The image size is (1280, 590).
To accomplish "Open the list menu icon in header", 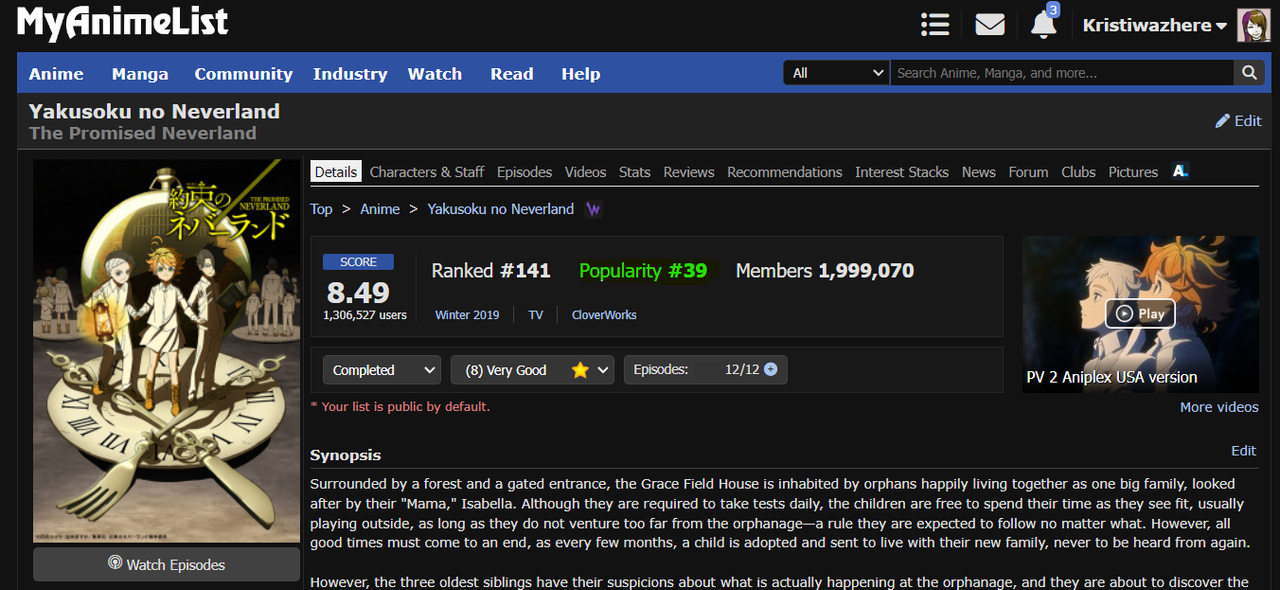I will click(935, 24).
